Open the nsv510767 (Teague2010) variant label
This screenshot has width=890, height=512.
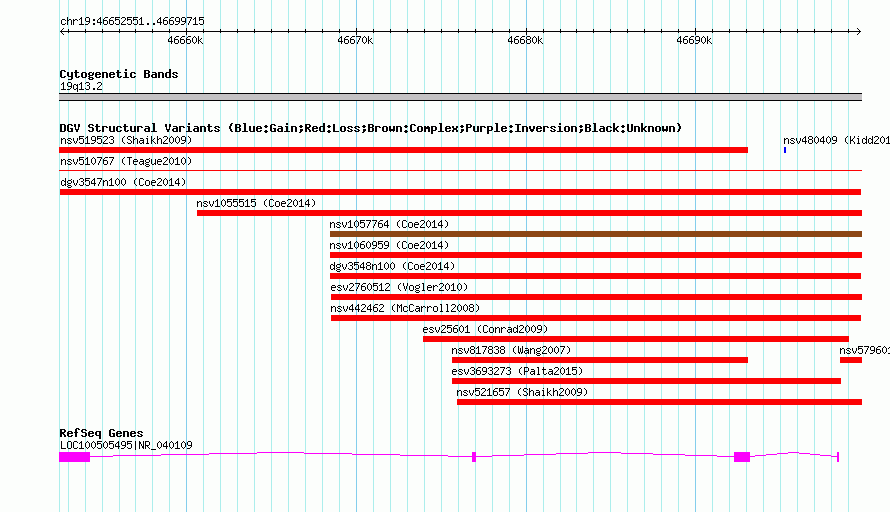[x=126, y=161]
